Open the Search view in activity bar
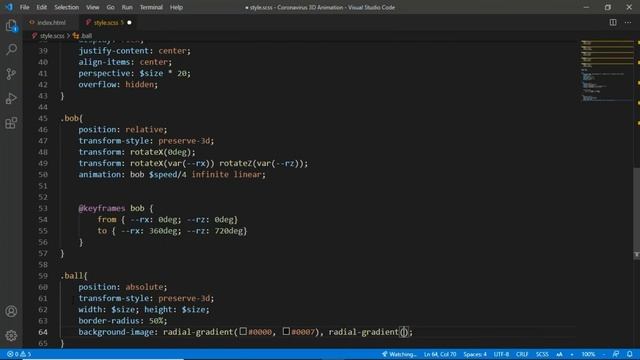This screenshot has width=640, height=360. point(11,50)
